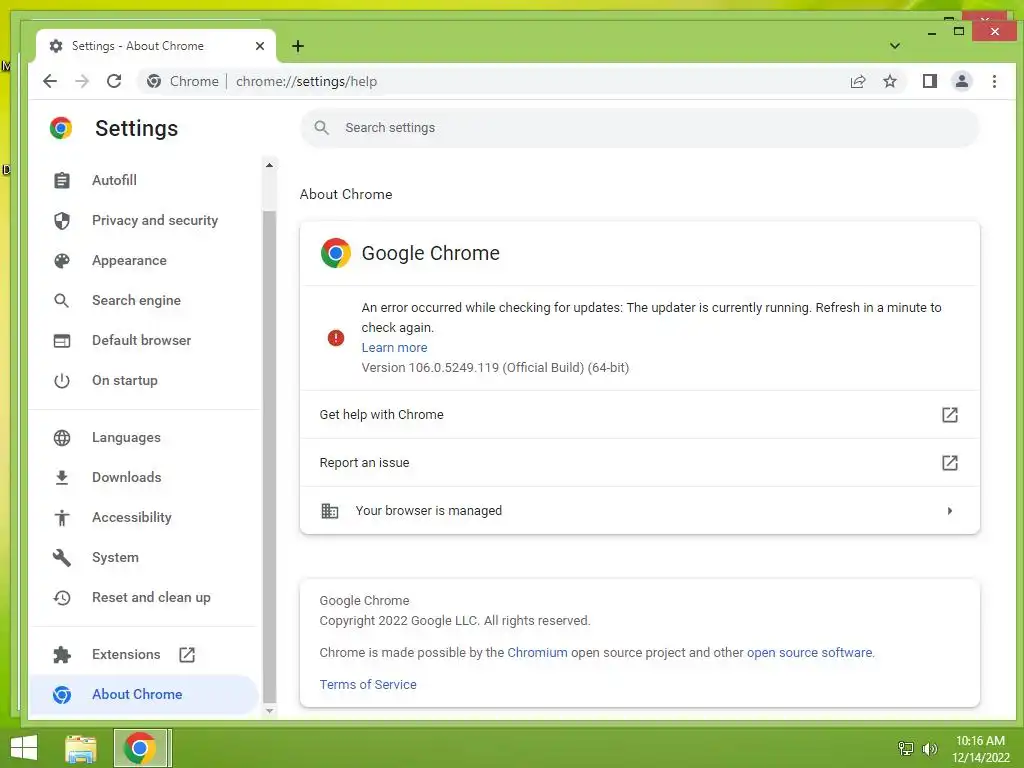This screenshot has width=1024, height=768.
Task: Open Chrome three-dot menu
Action: (994, 82)
